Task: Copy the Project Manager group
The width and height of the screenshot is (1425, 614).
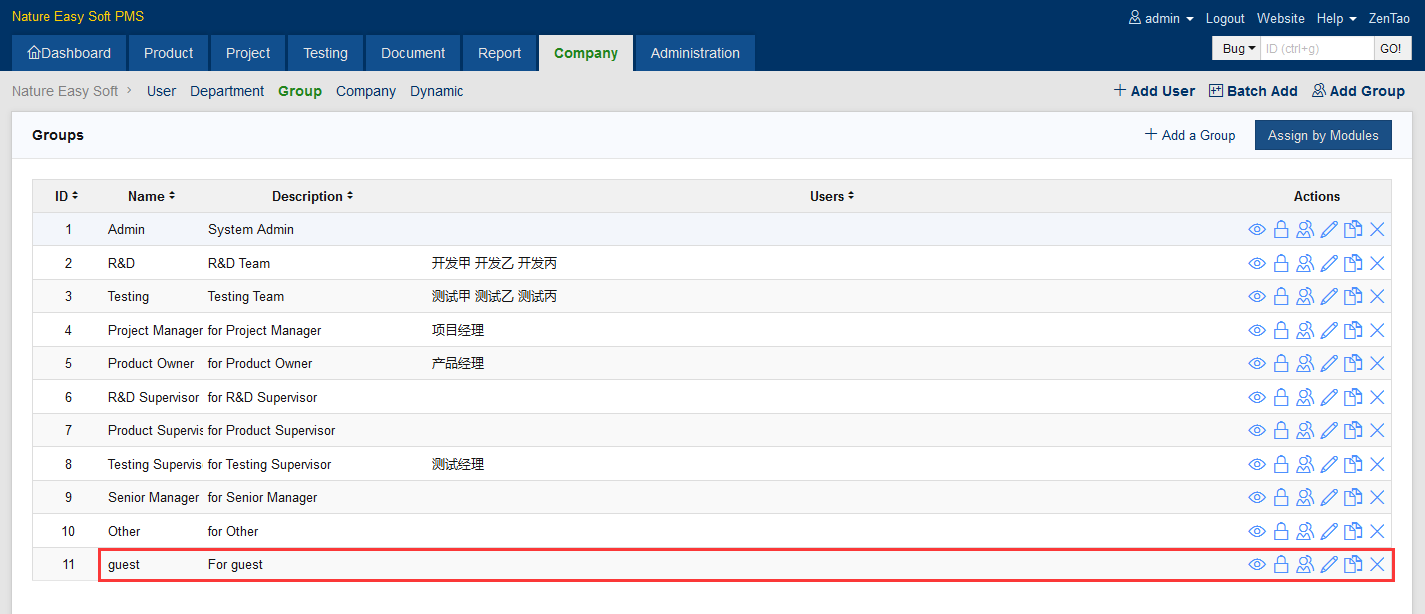Action: tap(1353, 331)
